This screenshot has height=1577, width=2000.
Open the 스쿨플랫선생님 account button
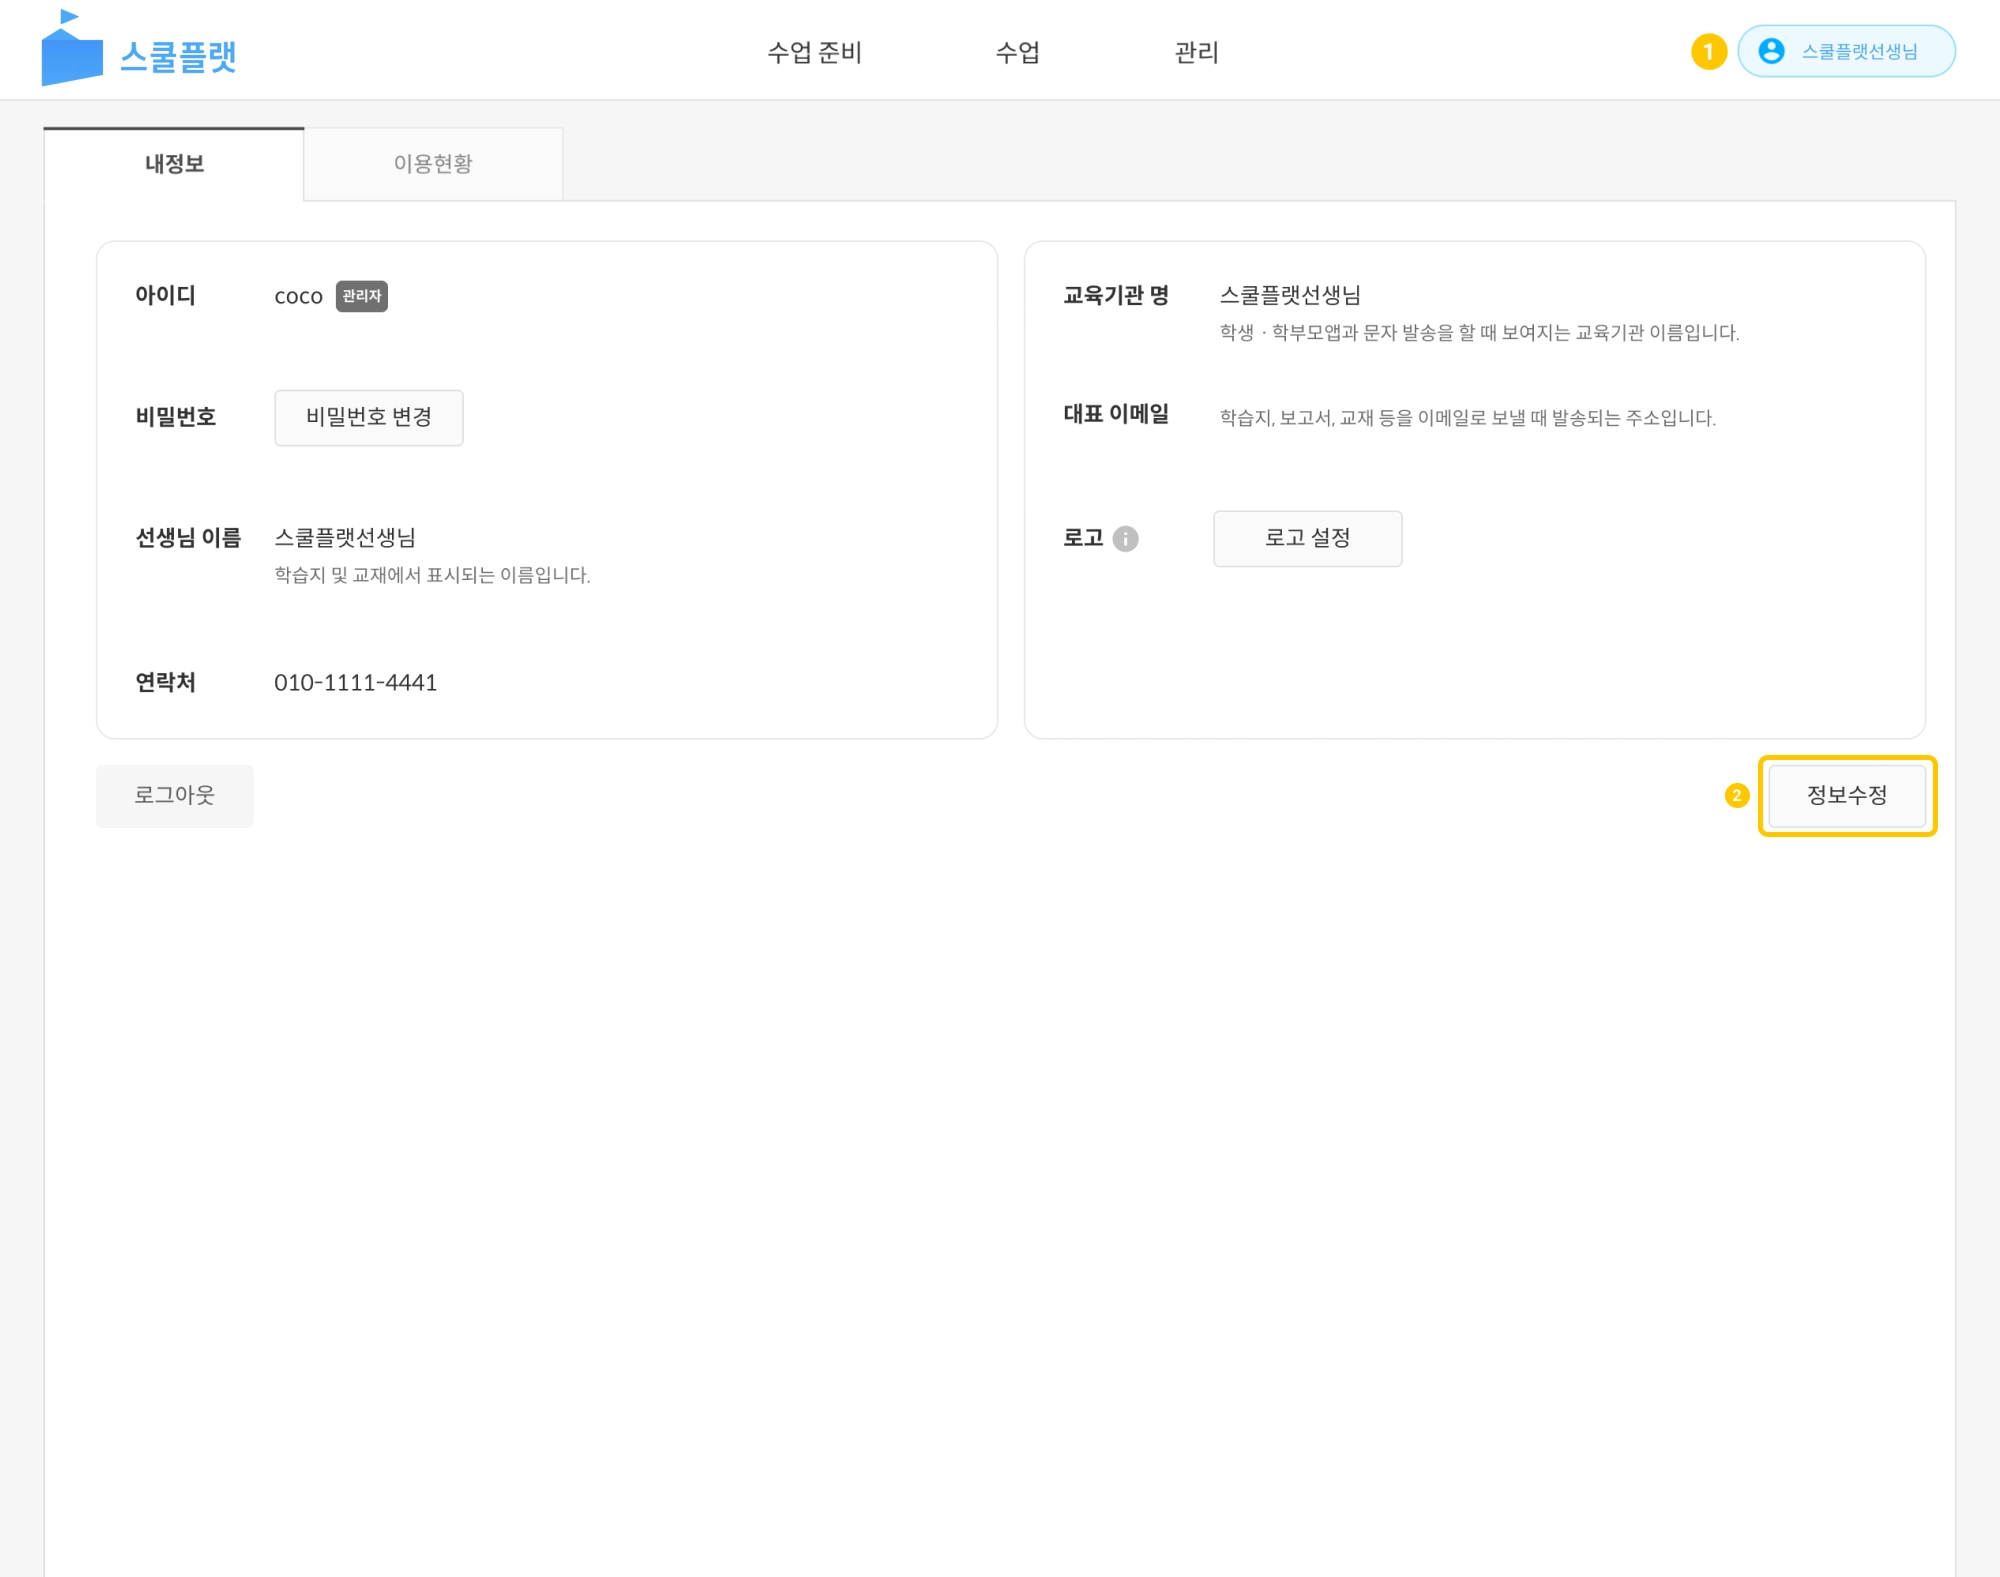tap(1858, 51)
